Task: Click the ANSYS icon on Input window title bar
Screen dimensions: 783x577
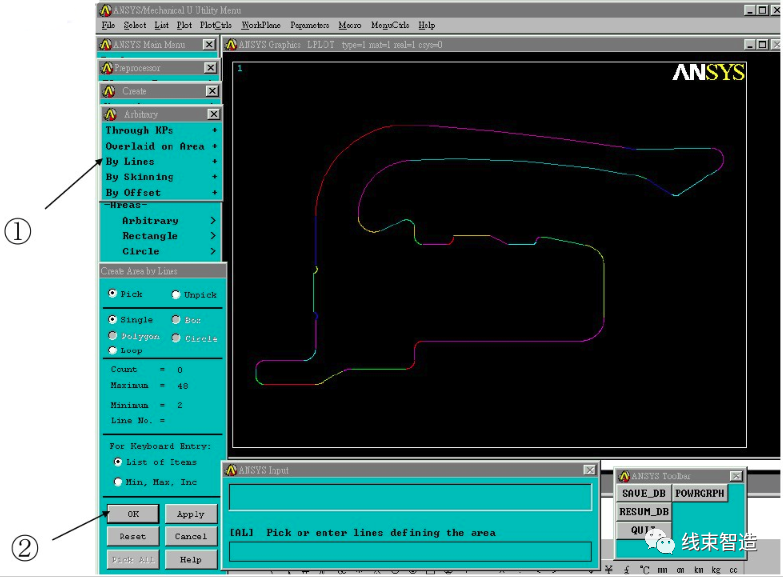Action: [230, 470]
